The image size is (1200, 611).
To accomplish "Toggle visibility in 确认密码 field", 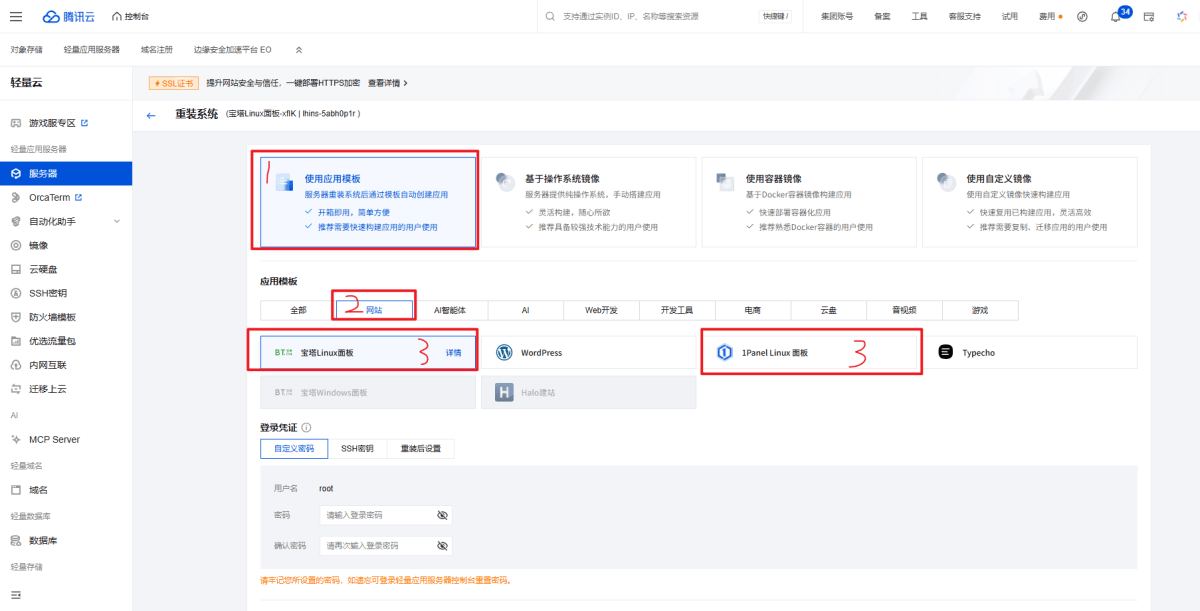I will pyautogui.click(x=442, y=546).
